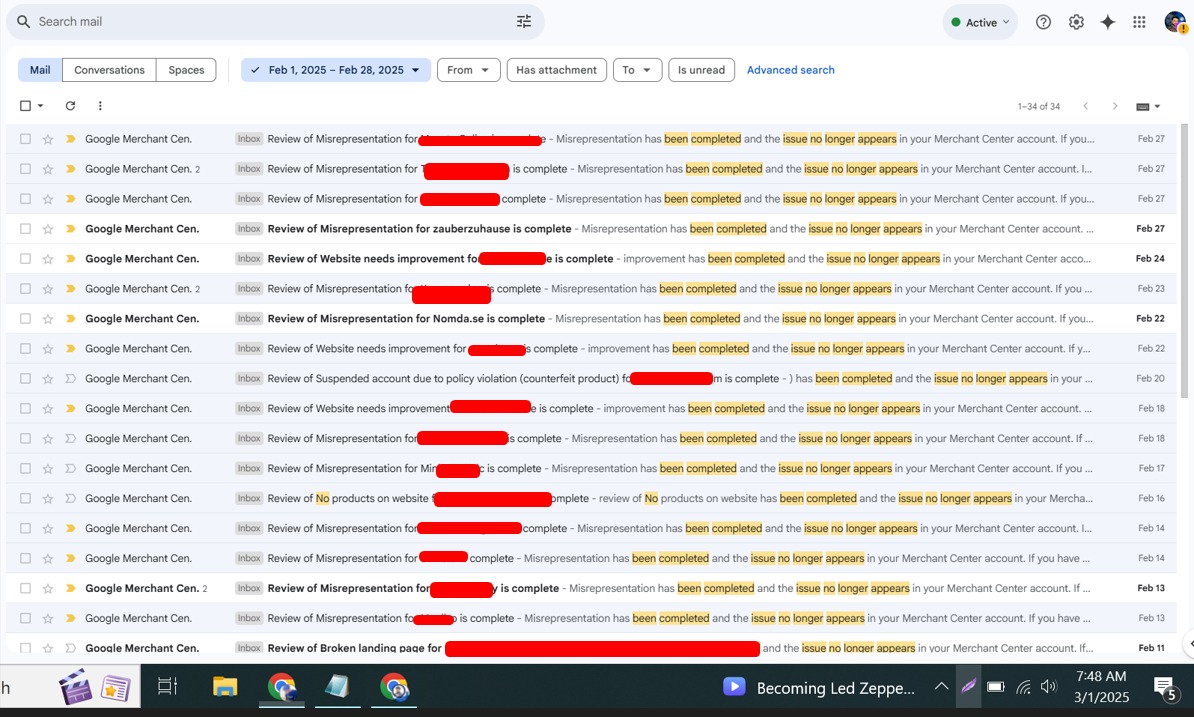This screenshot has width=1194, height=717.
Task: Select checkbox for Broken landing page email
Action: pyautogui.click(x=25, y=648)
